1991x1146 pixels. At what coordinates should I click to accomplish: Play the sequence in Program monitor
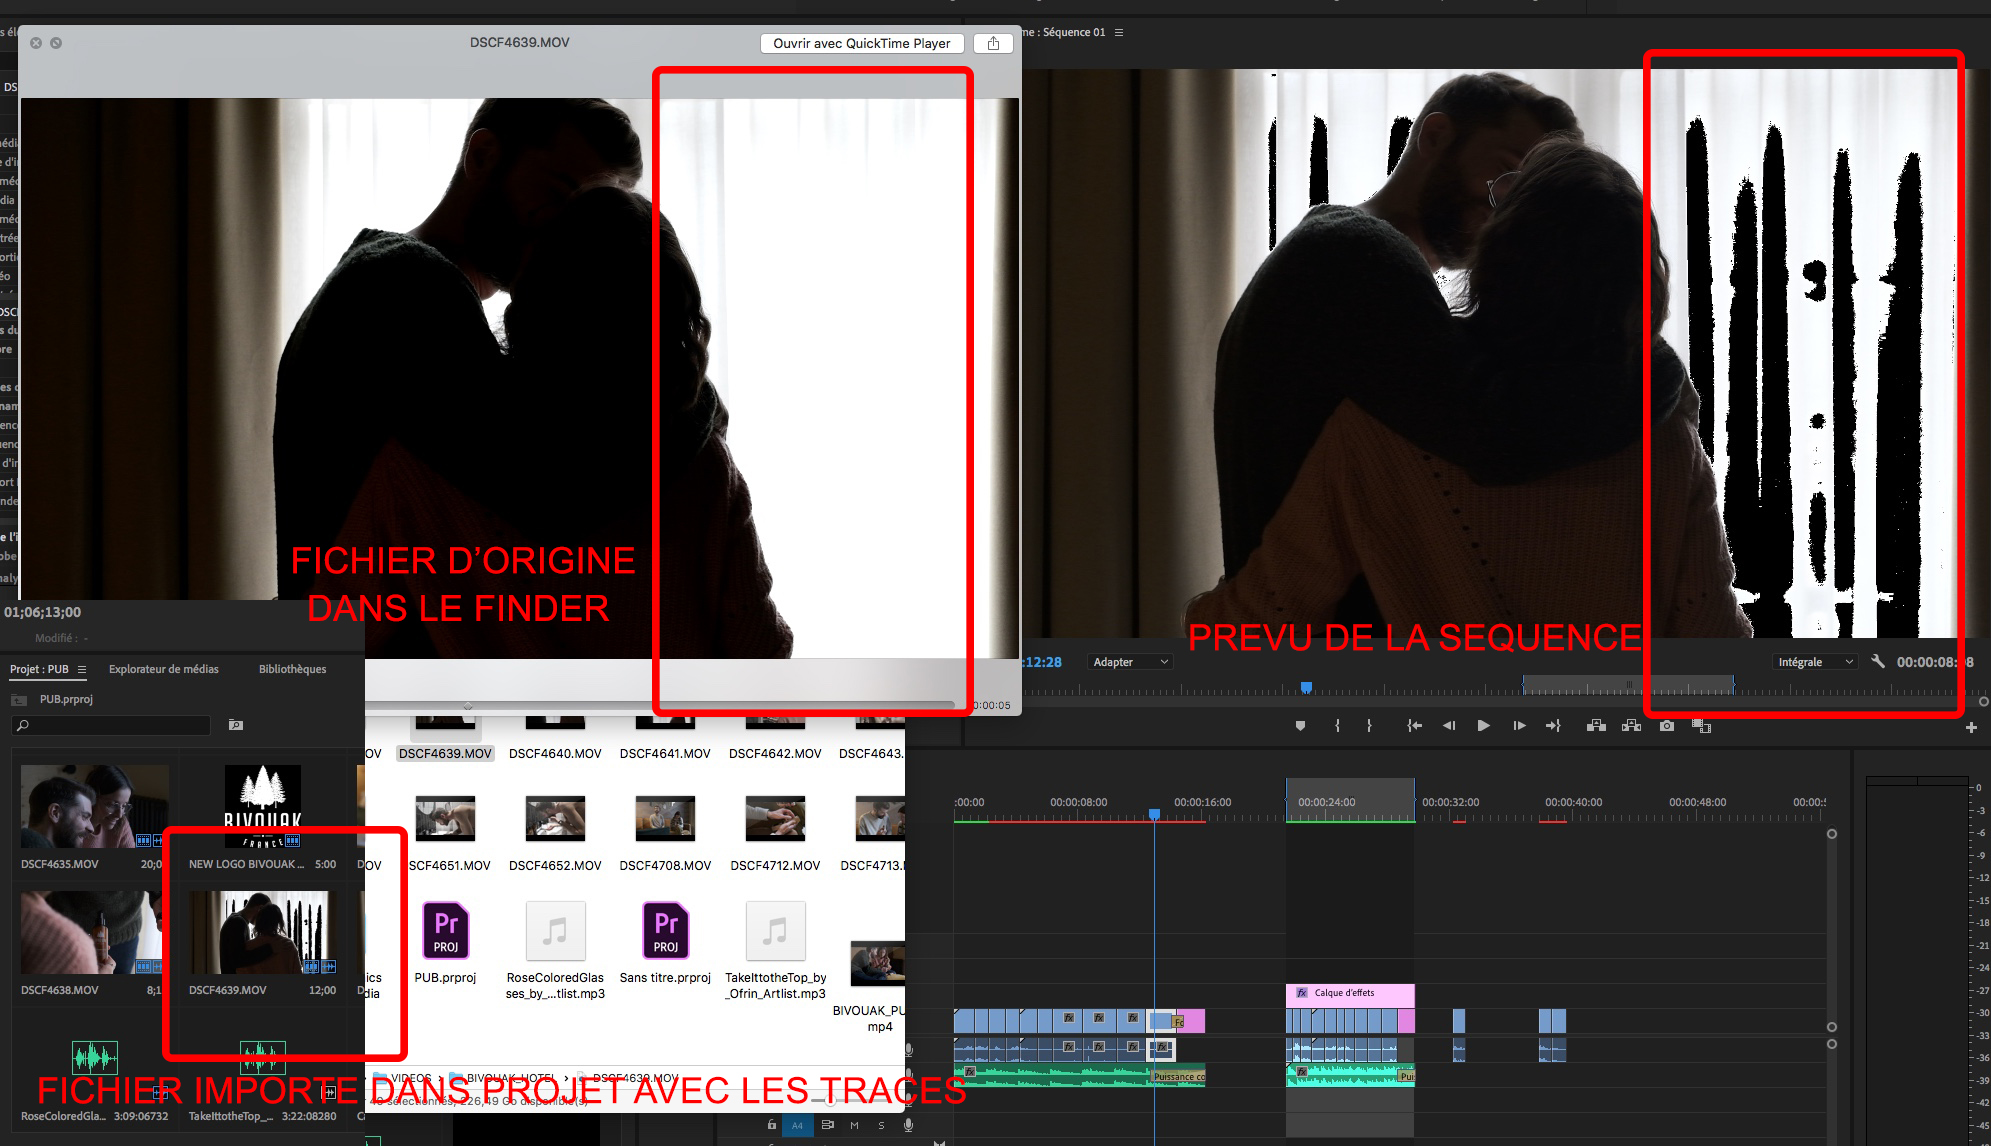click(x=1484, y=726)
